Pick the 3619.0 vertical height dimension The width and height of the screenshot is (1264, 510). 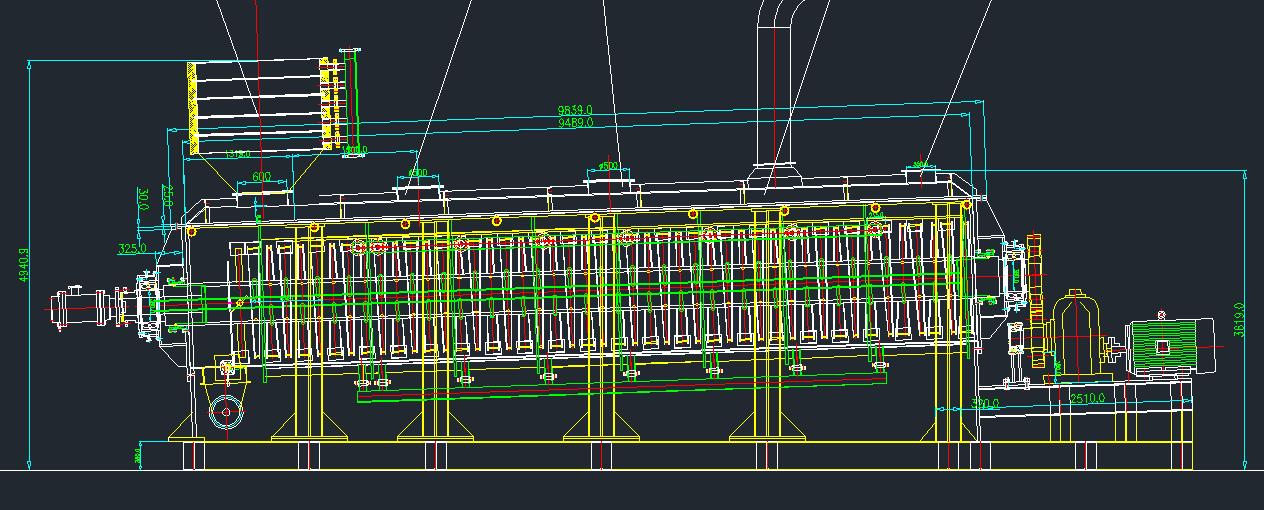pos(1240,320)
